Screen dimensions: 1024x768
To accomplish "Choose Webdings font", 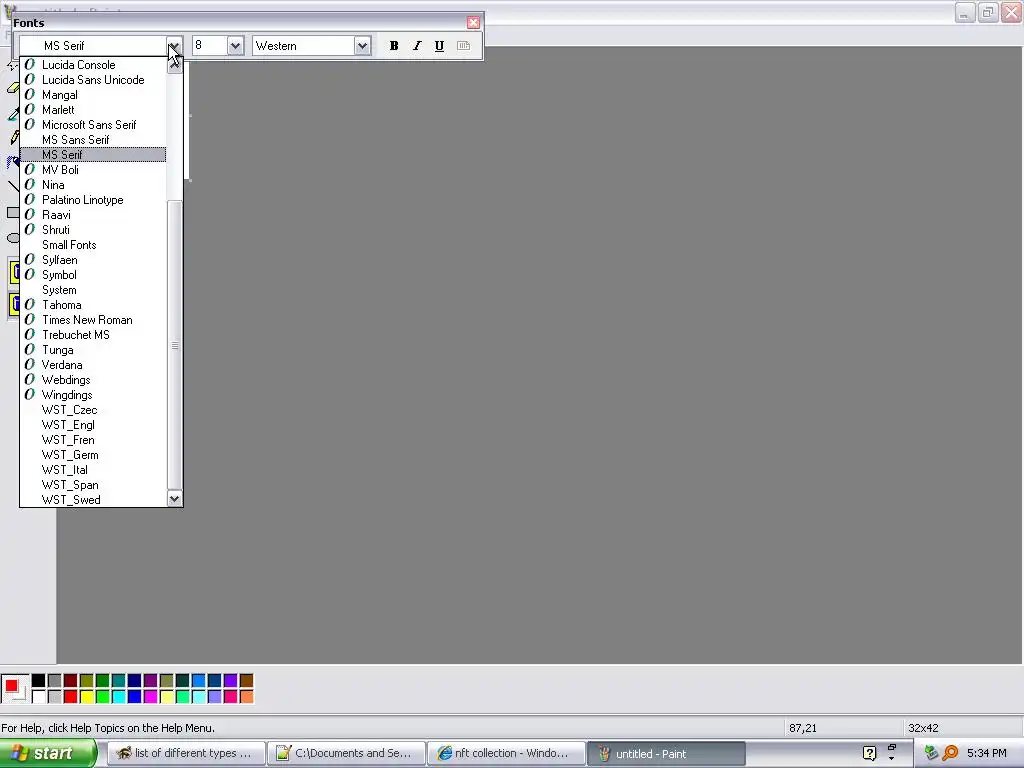I will pos(93,380).
